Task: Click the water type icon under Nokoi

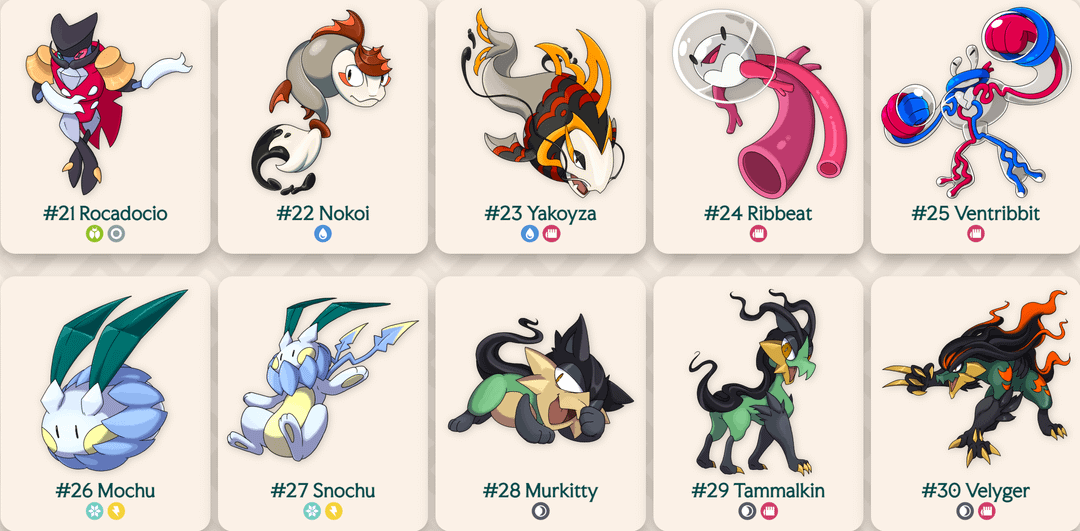Action: [323, 234]
